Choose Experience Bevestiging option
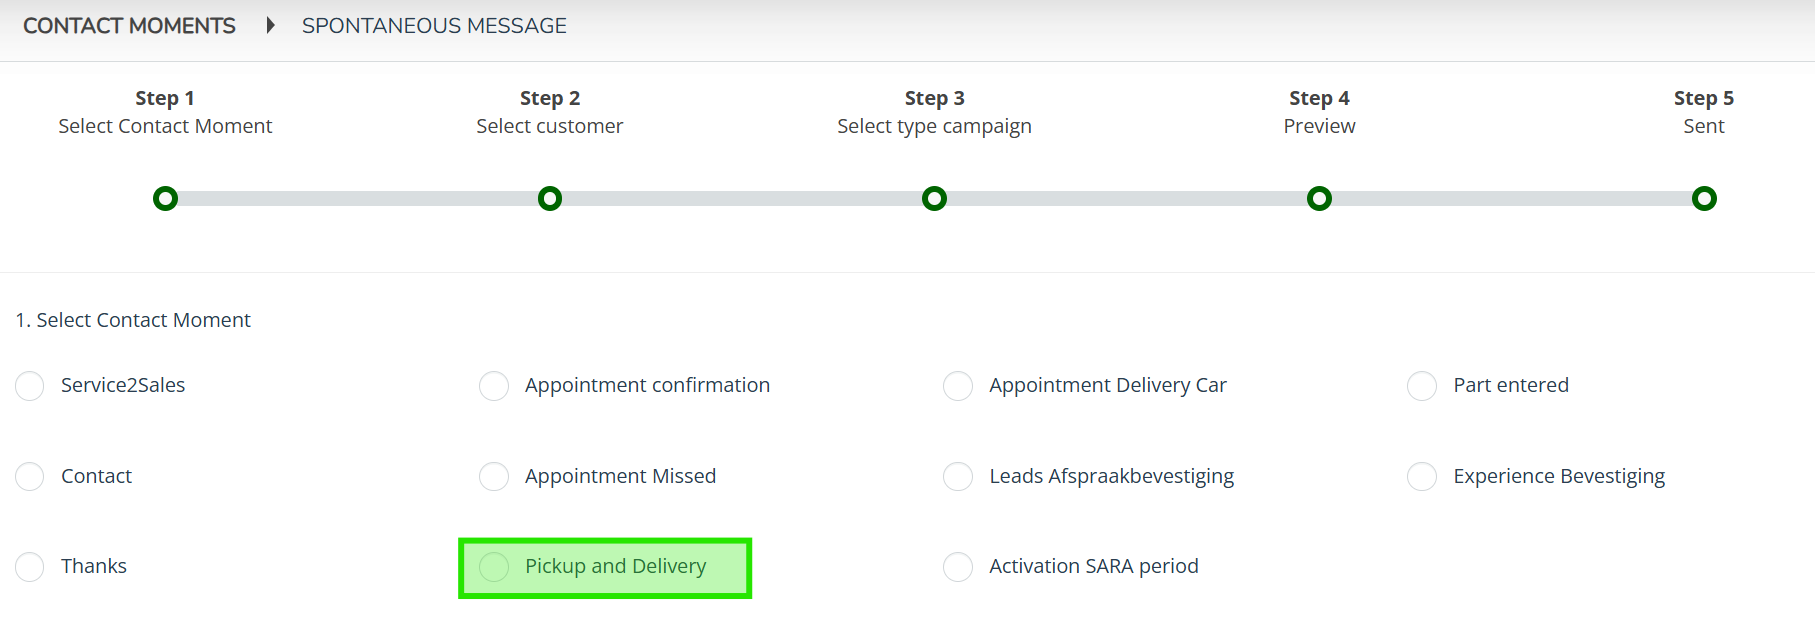Viewport: 1815px width, 622px height. click(1422, 477)
